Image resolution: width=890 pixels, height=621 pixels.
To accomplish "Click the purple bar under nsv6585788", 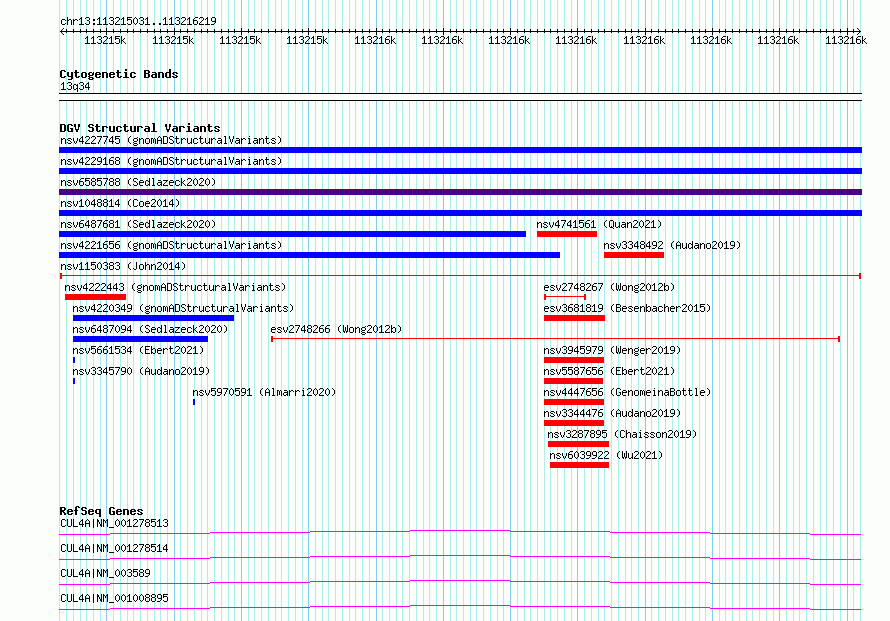I will tap(460, 192).
